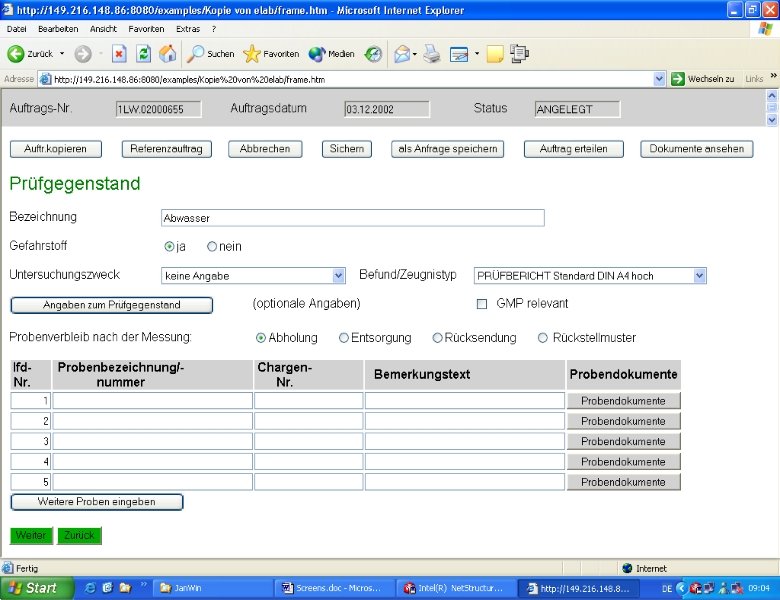Click the Mail envelope icon
Viewport: 780px width, 600px height.
point(402,54)
